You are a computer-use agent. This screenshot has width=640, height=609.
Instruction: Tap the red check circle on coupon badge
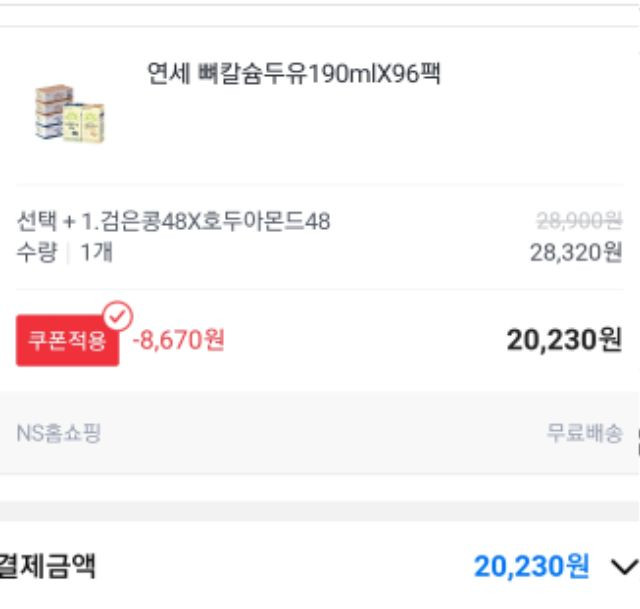(118, 316)
